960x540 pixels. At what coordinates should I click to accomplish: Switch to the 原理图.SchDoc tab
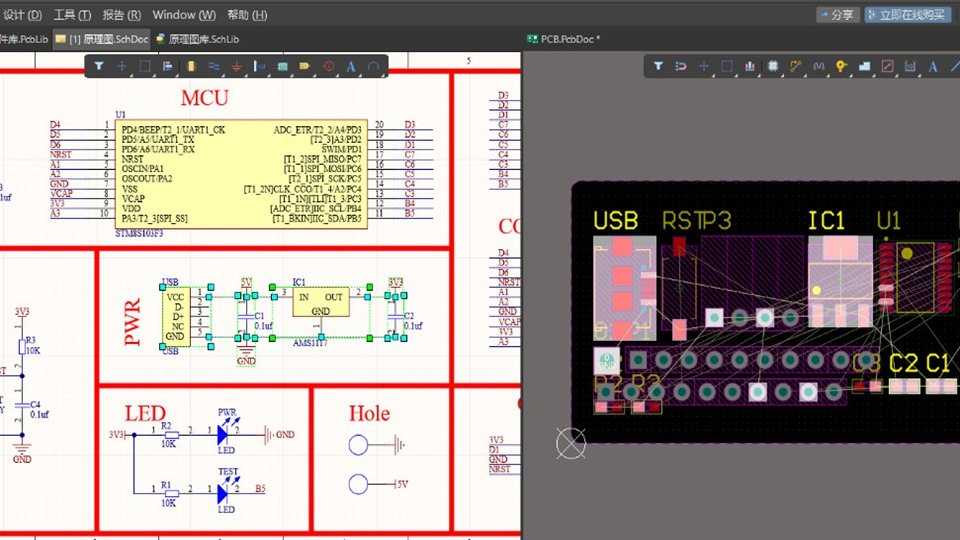coord(102,39)
